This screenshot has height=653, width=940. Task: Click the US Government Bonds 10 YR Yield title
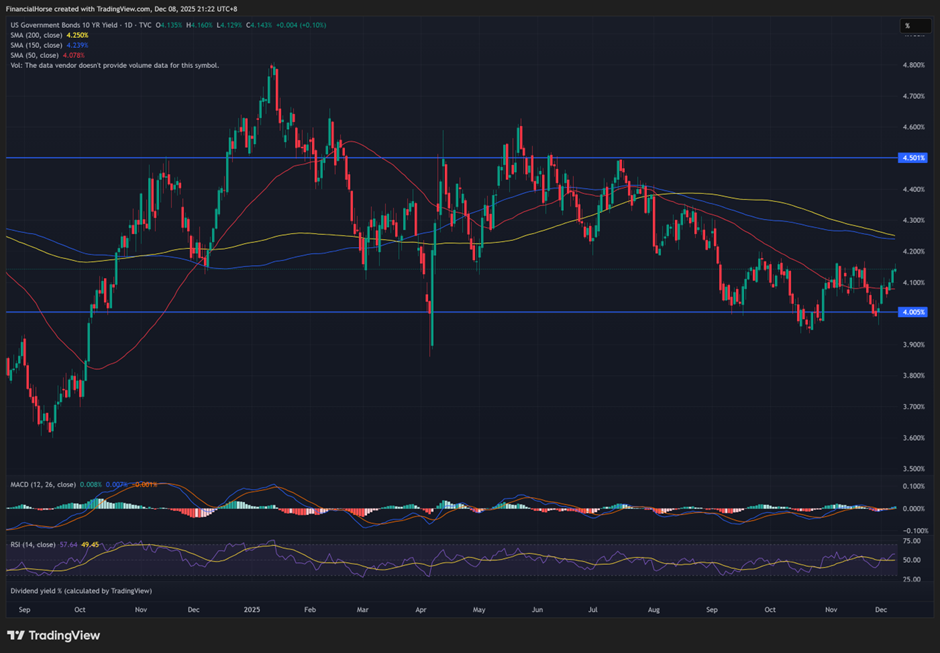point(66,26)
